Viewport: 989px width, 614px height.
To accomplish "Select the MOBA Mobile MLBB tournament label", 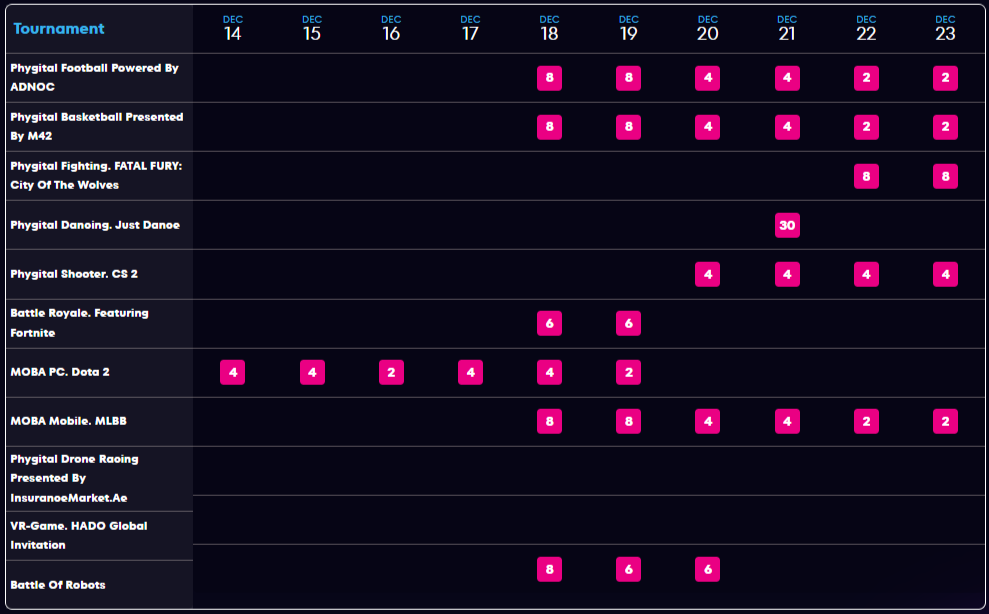I will (68, 421).
